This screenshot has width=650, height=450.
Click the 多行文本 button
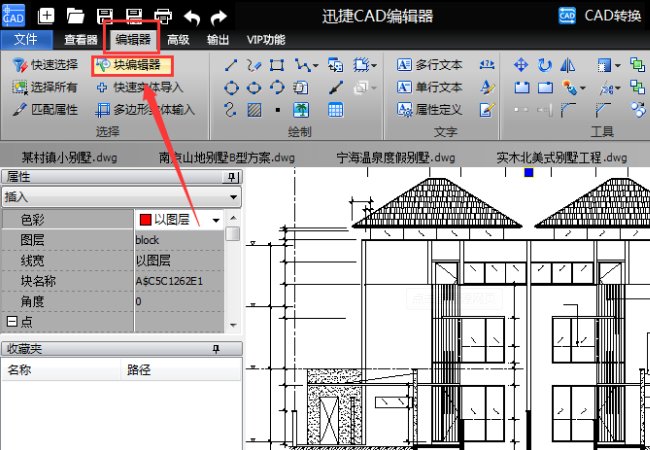coord(429,65)
